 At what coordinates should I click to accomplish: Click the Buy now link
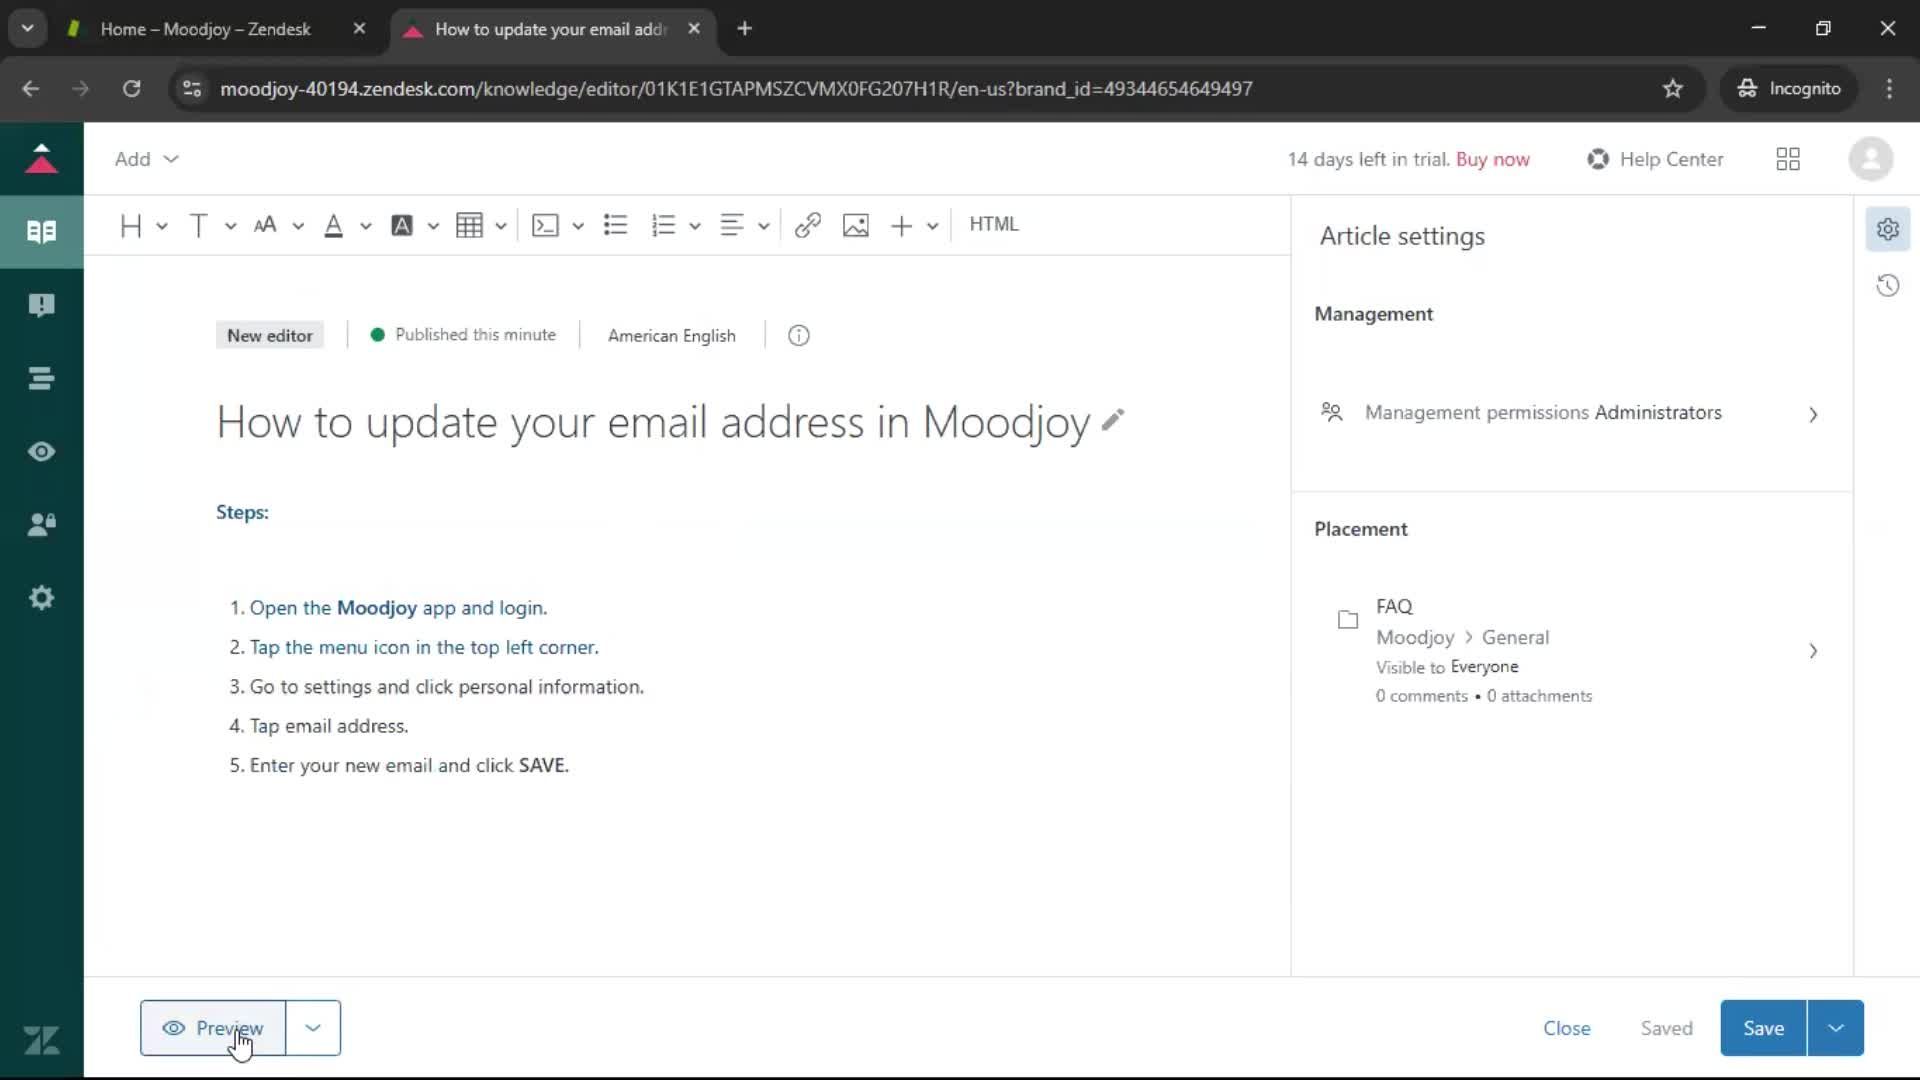tap(1492, 159)
